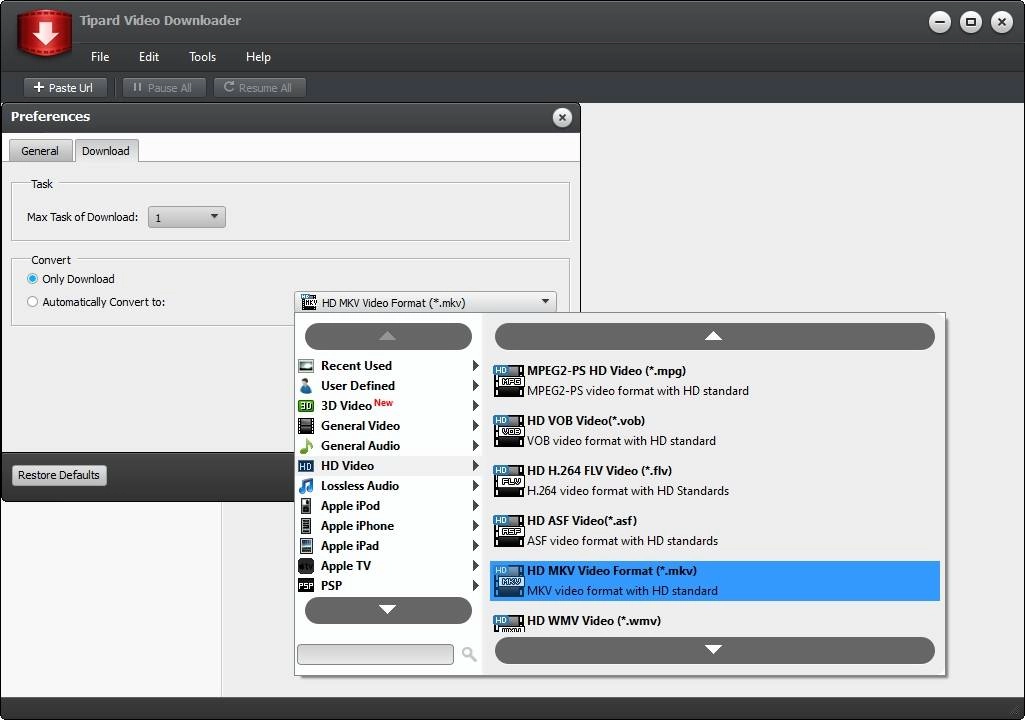Expand the Apple iPhone submenu arrow
The height and width of the screenshot is (720, 1025).
point(476,526)
